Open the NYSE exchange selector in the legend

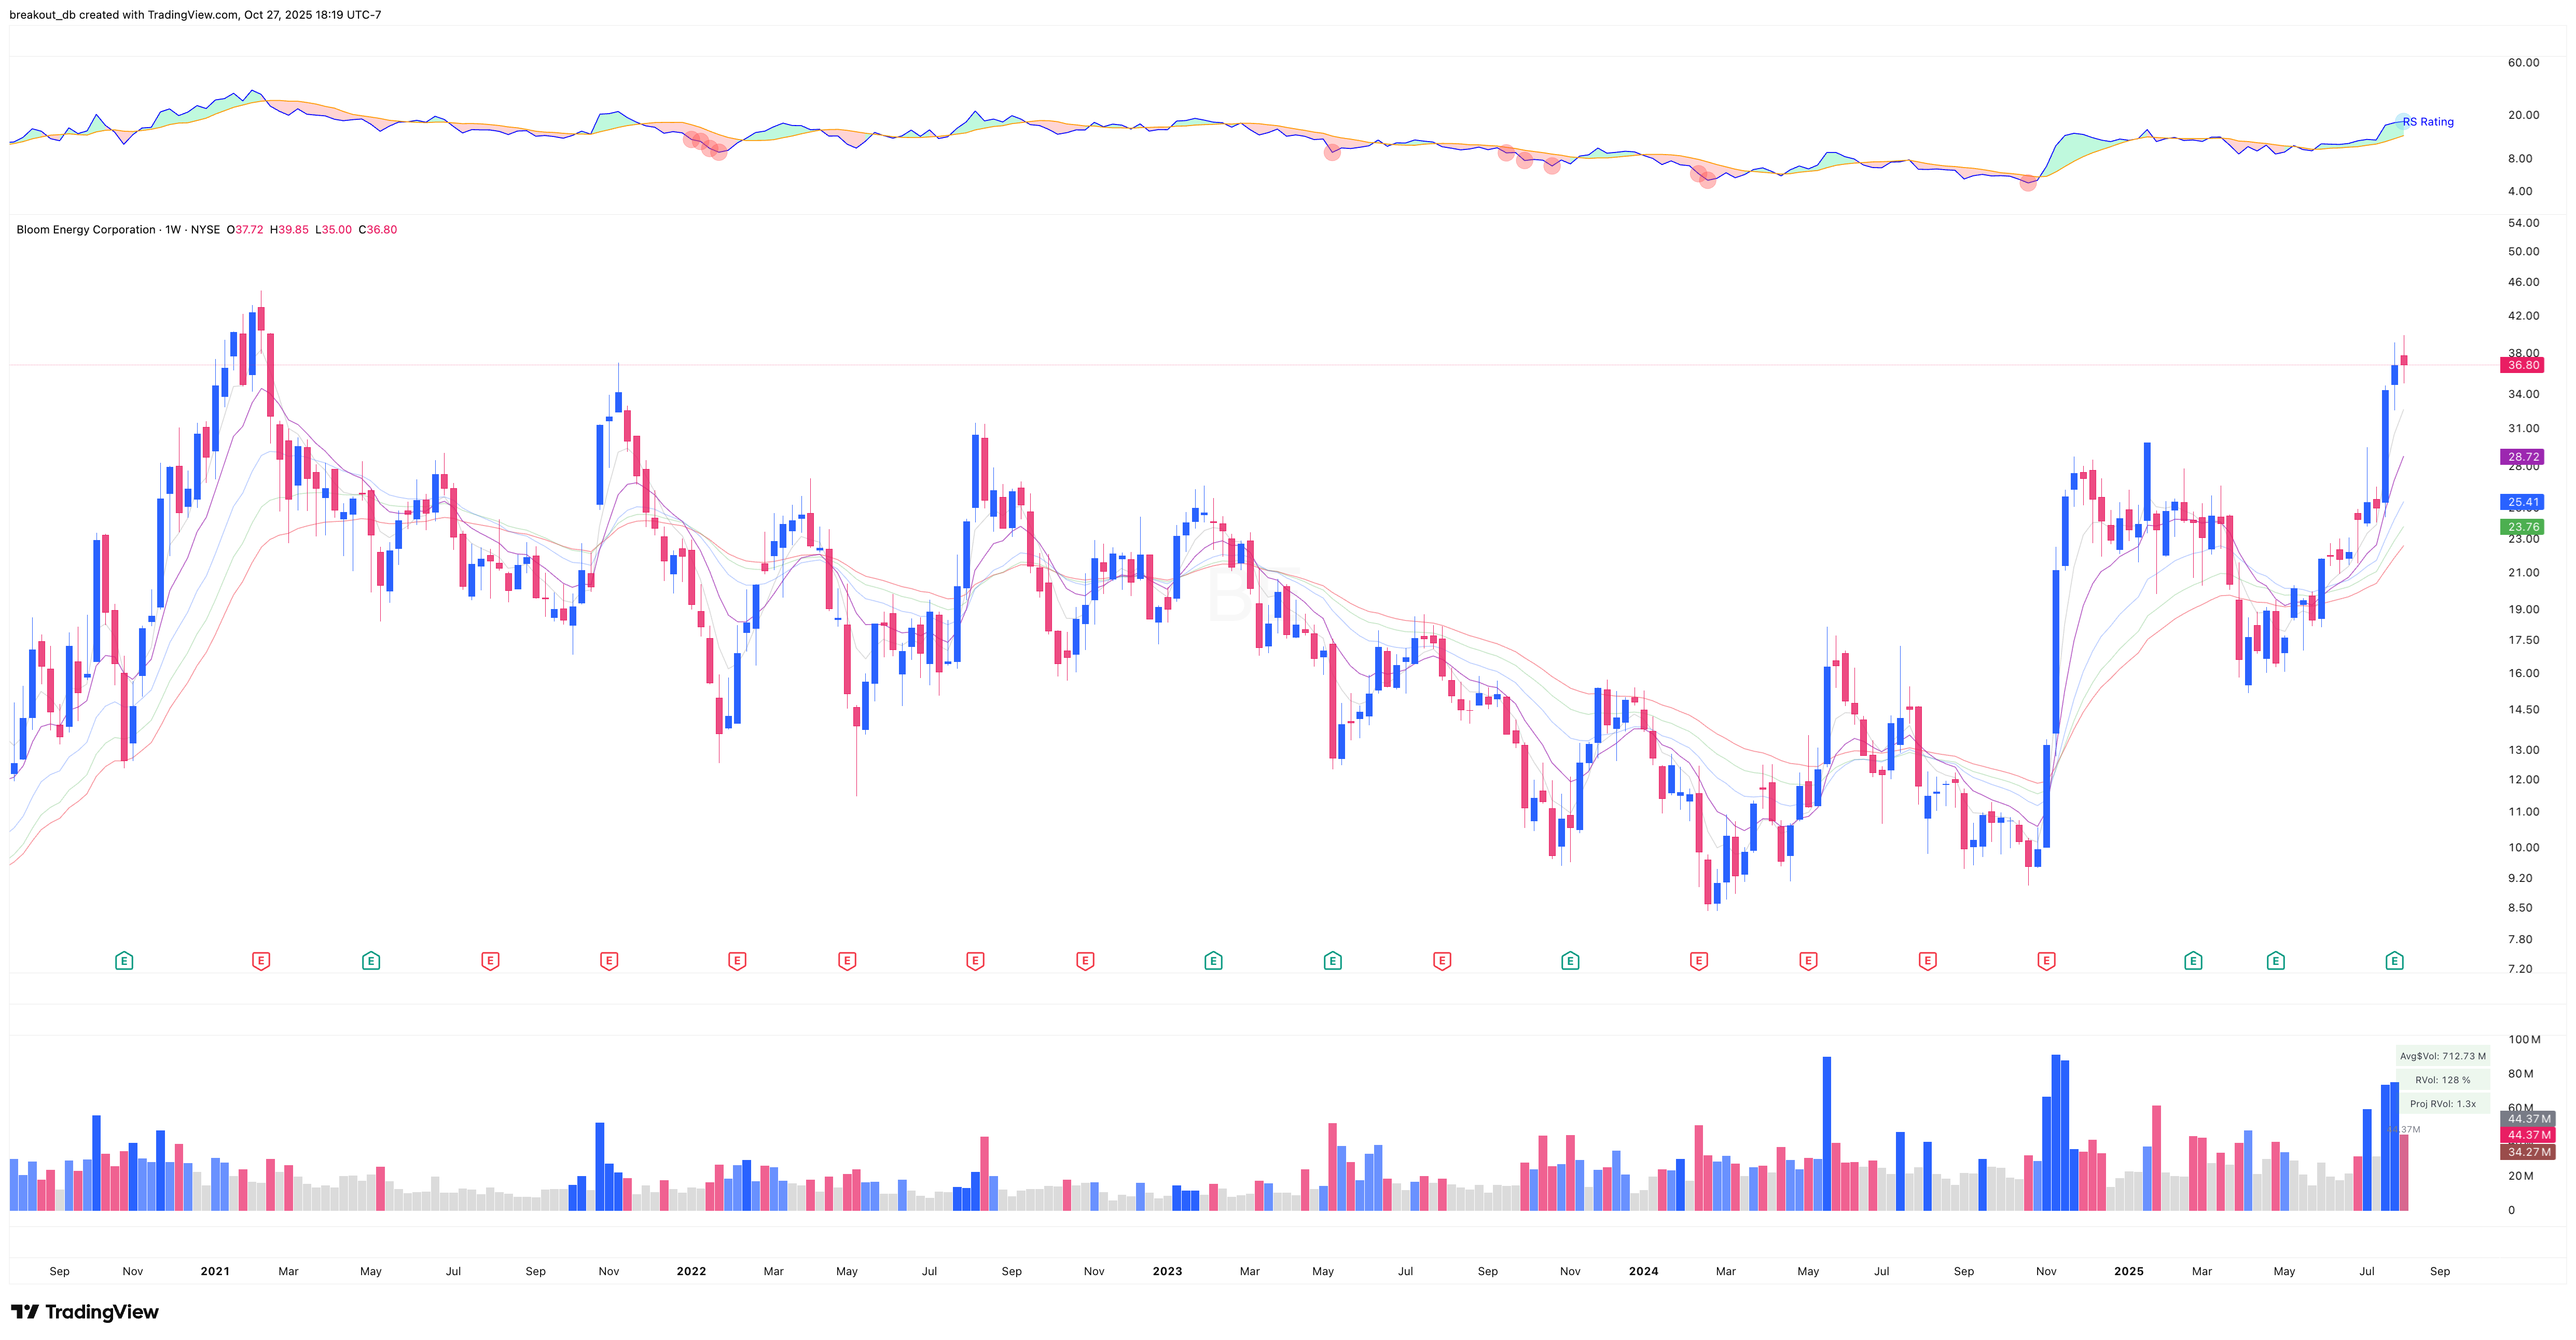click(x=207, y=229)
